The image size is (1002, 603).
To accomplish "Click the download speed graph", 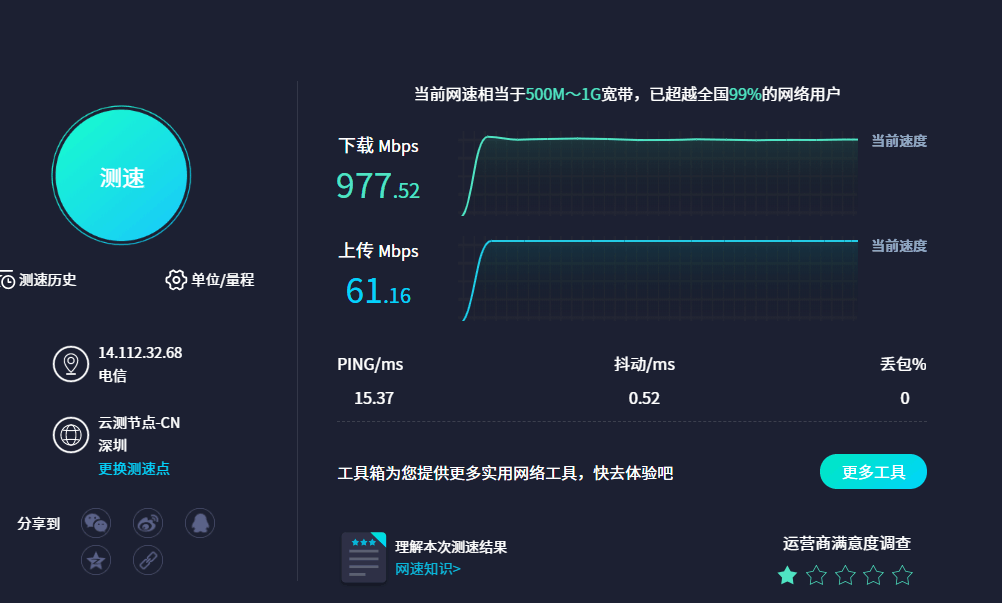I will coord(659,174).
